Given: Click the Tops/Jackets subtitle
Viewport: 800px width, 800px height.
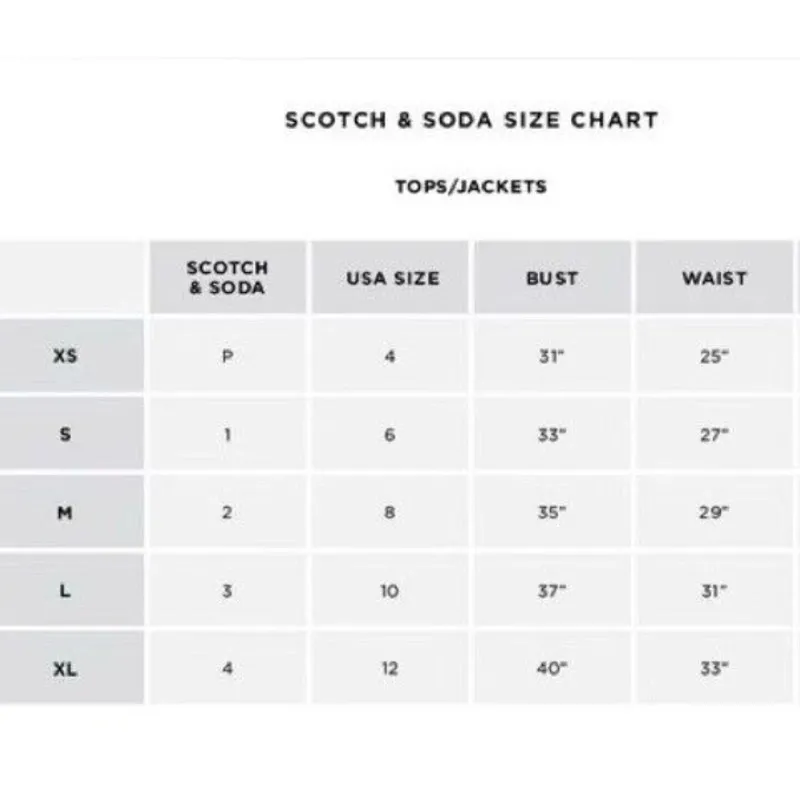Looking at the screenshot, I should coord(470,187).
